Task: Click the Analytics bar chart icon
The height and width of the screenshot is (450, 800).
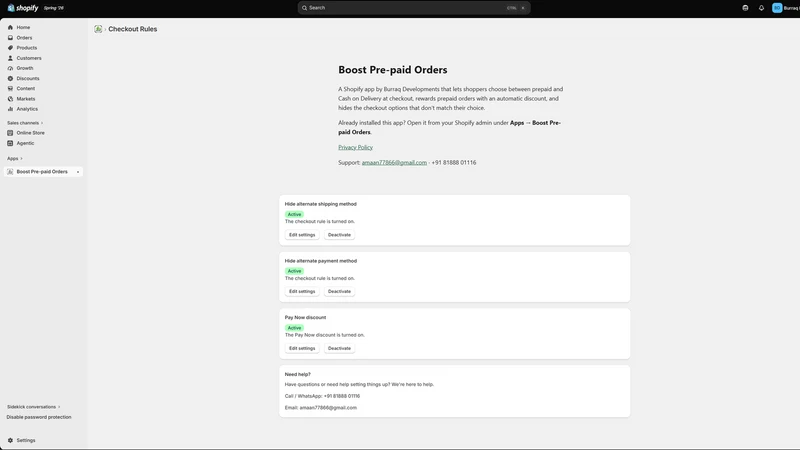Action: (10, 109)
